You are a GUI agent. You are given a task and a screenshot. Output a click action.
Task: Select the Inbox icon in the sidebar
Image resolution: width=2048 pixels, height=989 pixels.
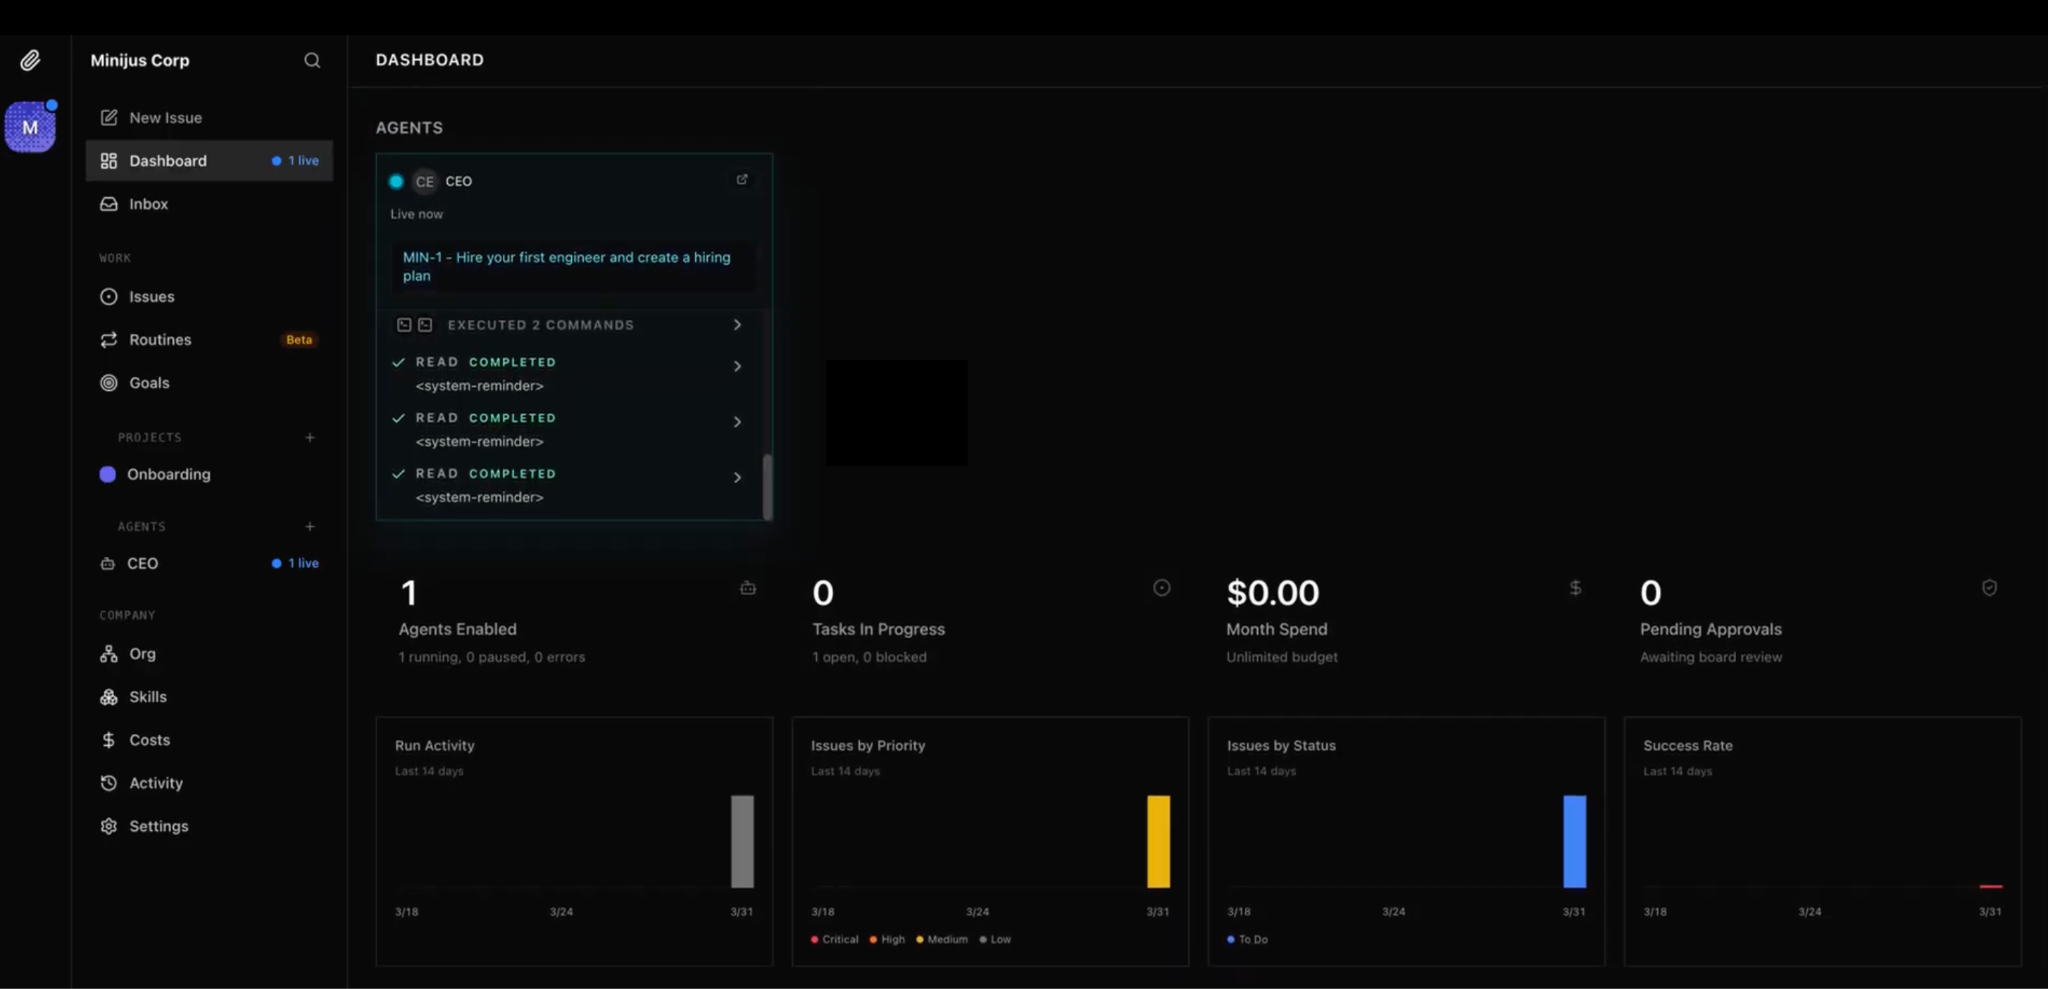point(108,203)
